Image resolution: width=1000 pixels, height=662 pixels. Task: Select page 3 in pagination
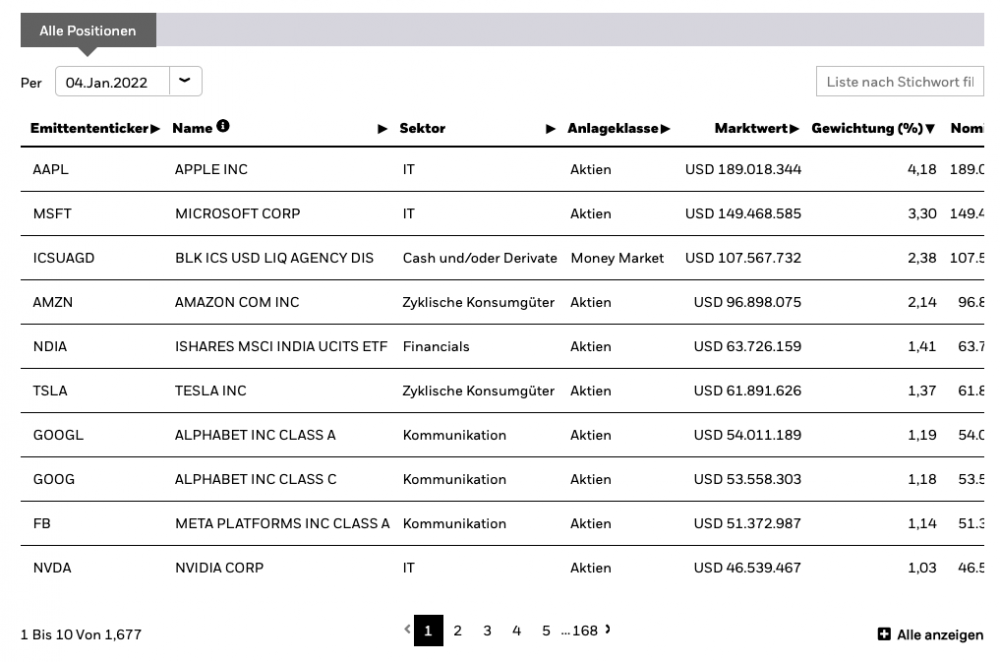point(487,631)
